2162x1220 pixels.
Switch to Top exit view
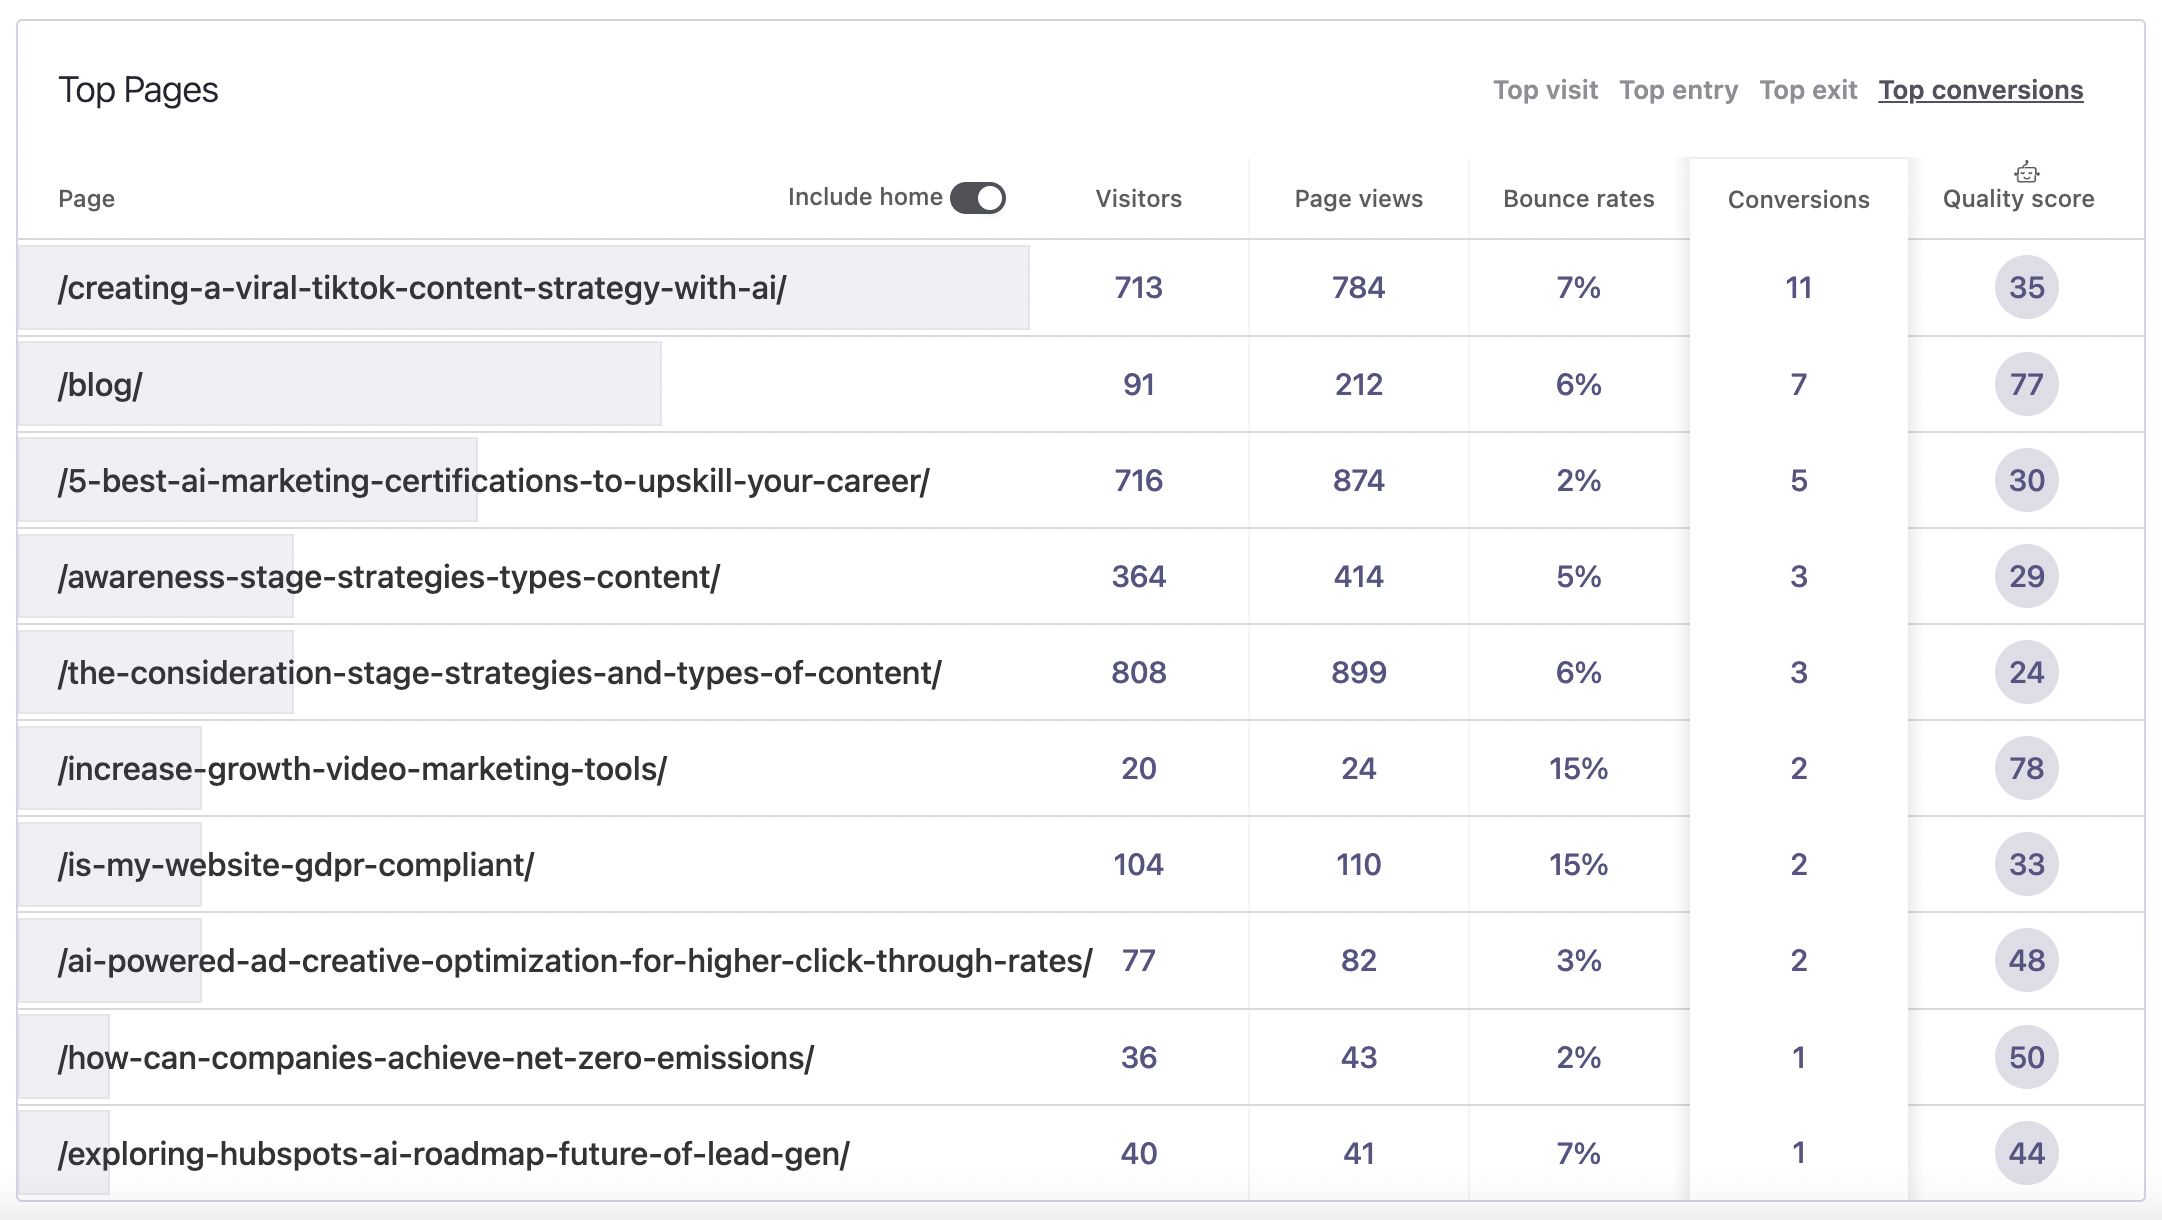coord(1807,89)
